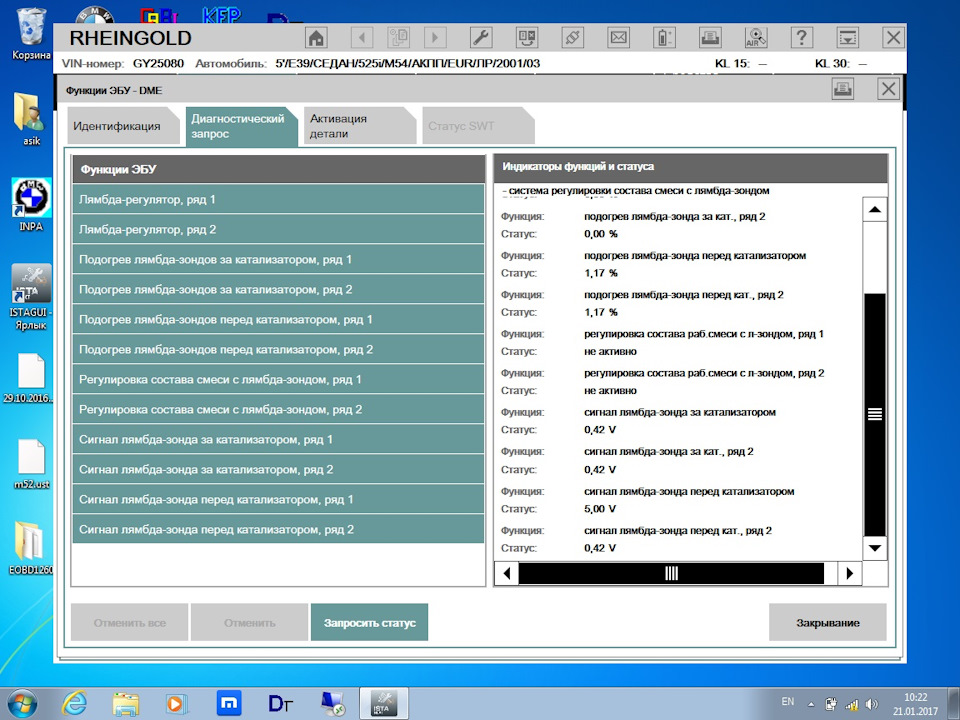The image size is (960, 720).
Task: Click the back arrow in RHEINGOLD toolbar
Action: point(362,38)
